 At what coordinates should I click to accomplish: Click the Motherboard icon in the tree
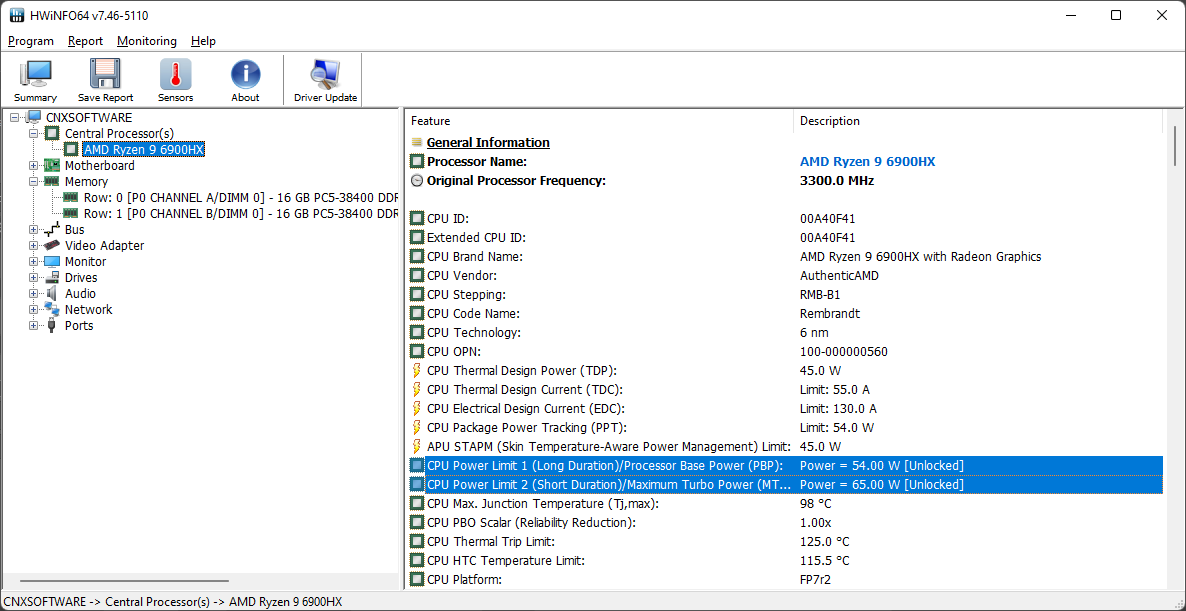pos(52,166)
